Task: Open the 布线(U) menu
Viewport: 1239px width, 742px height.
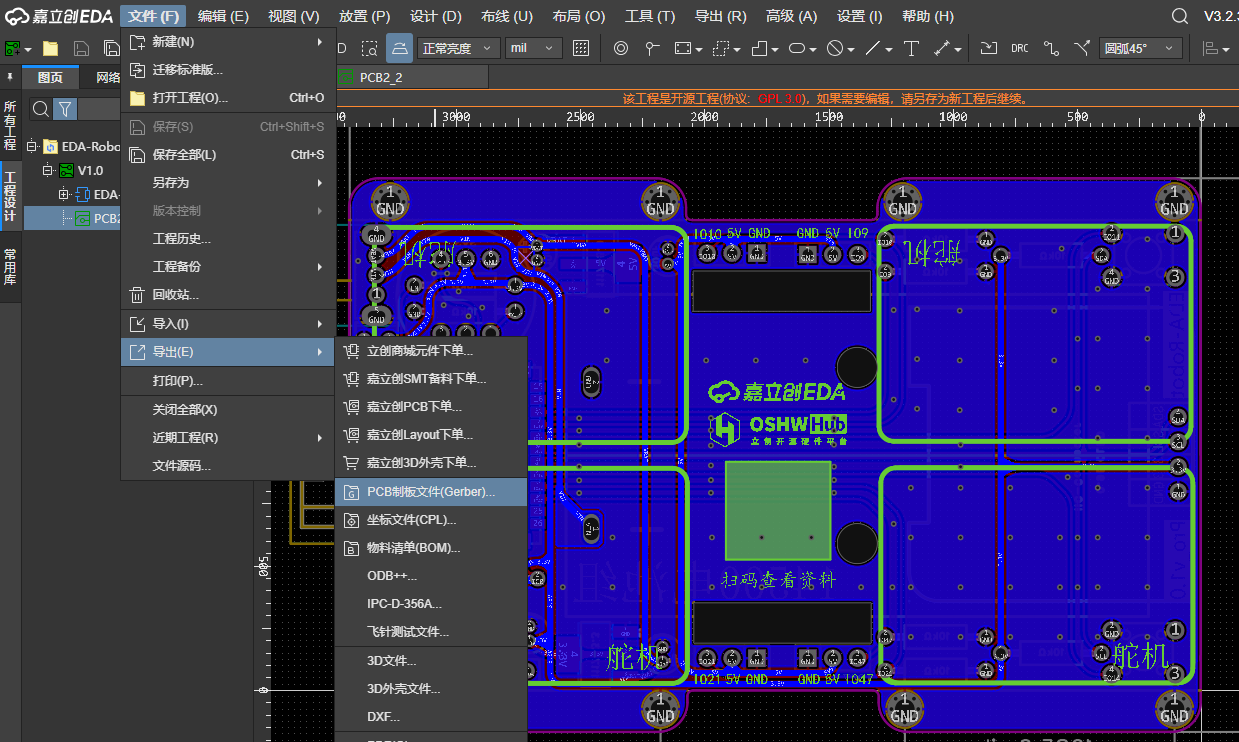Action: tap(506, 16)
